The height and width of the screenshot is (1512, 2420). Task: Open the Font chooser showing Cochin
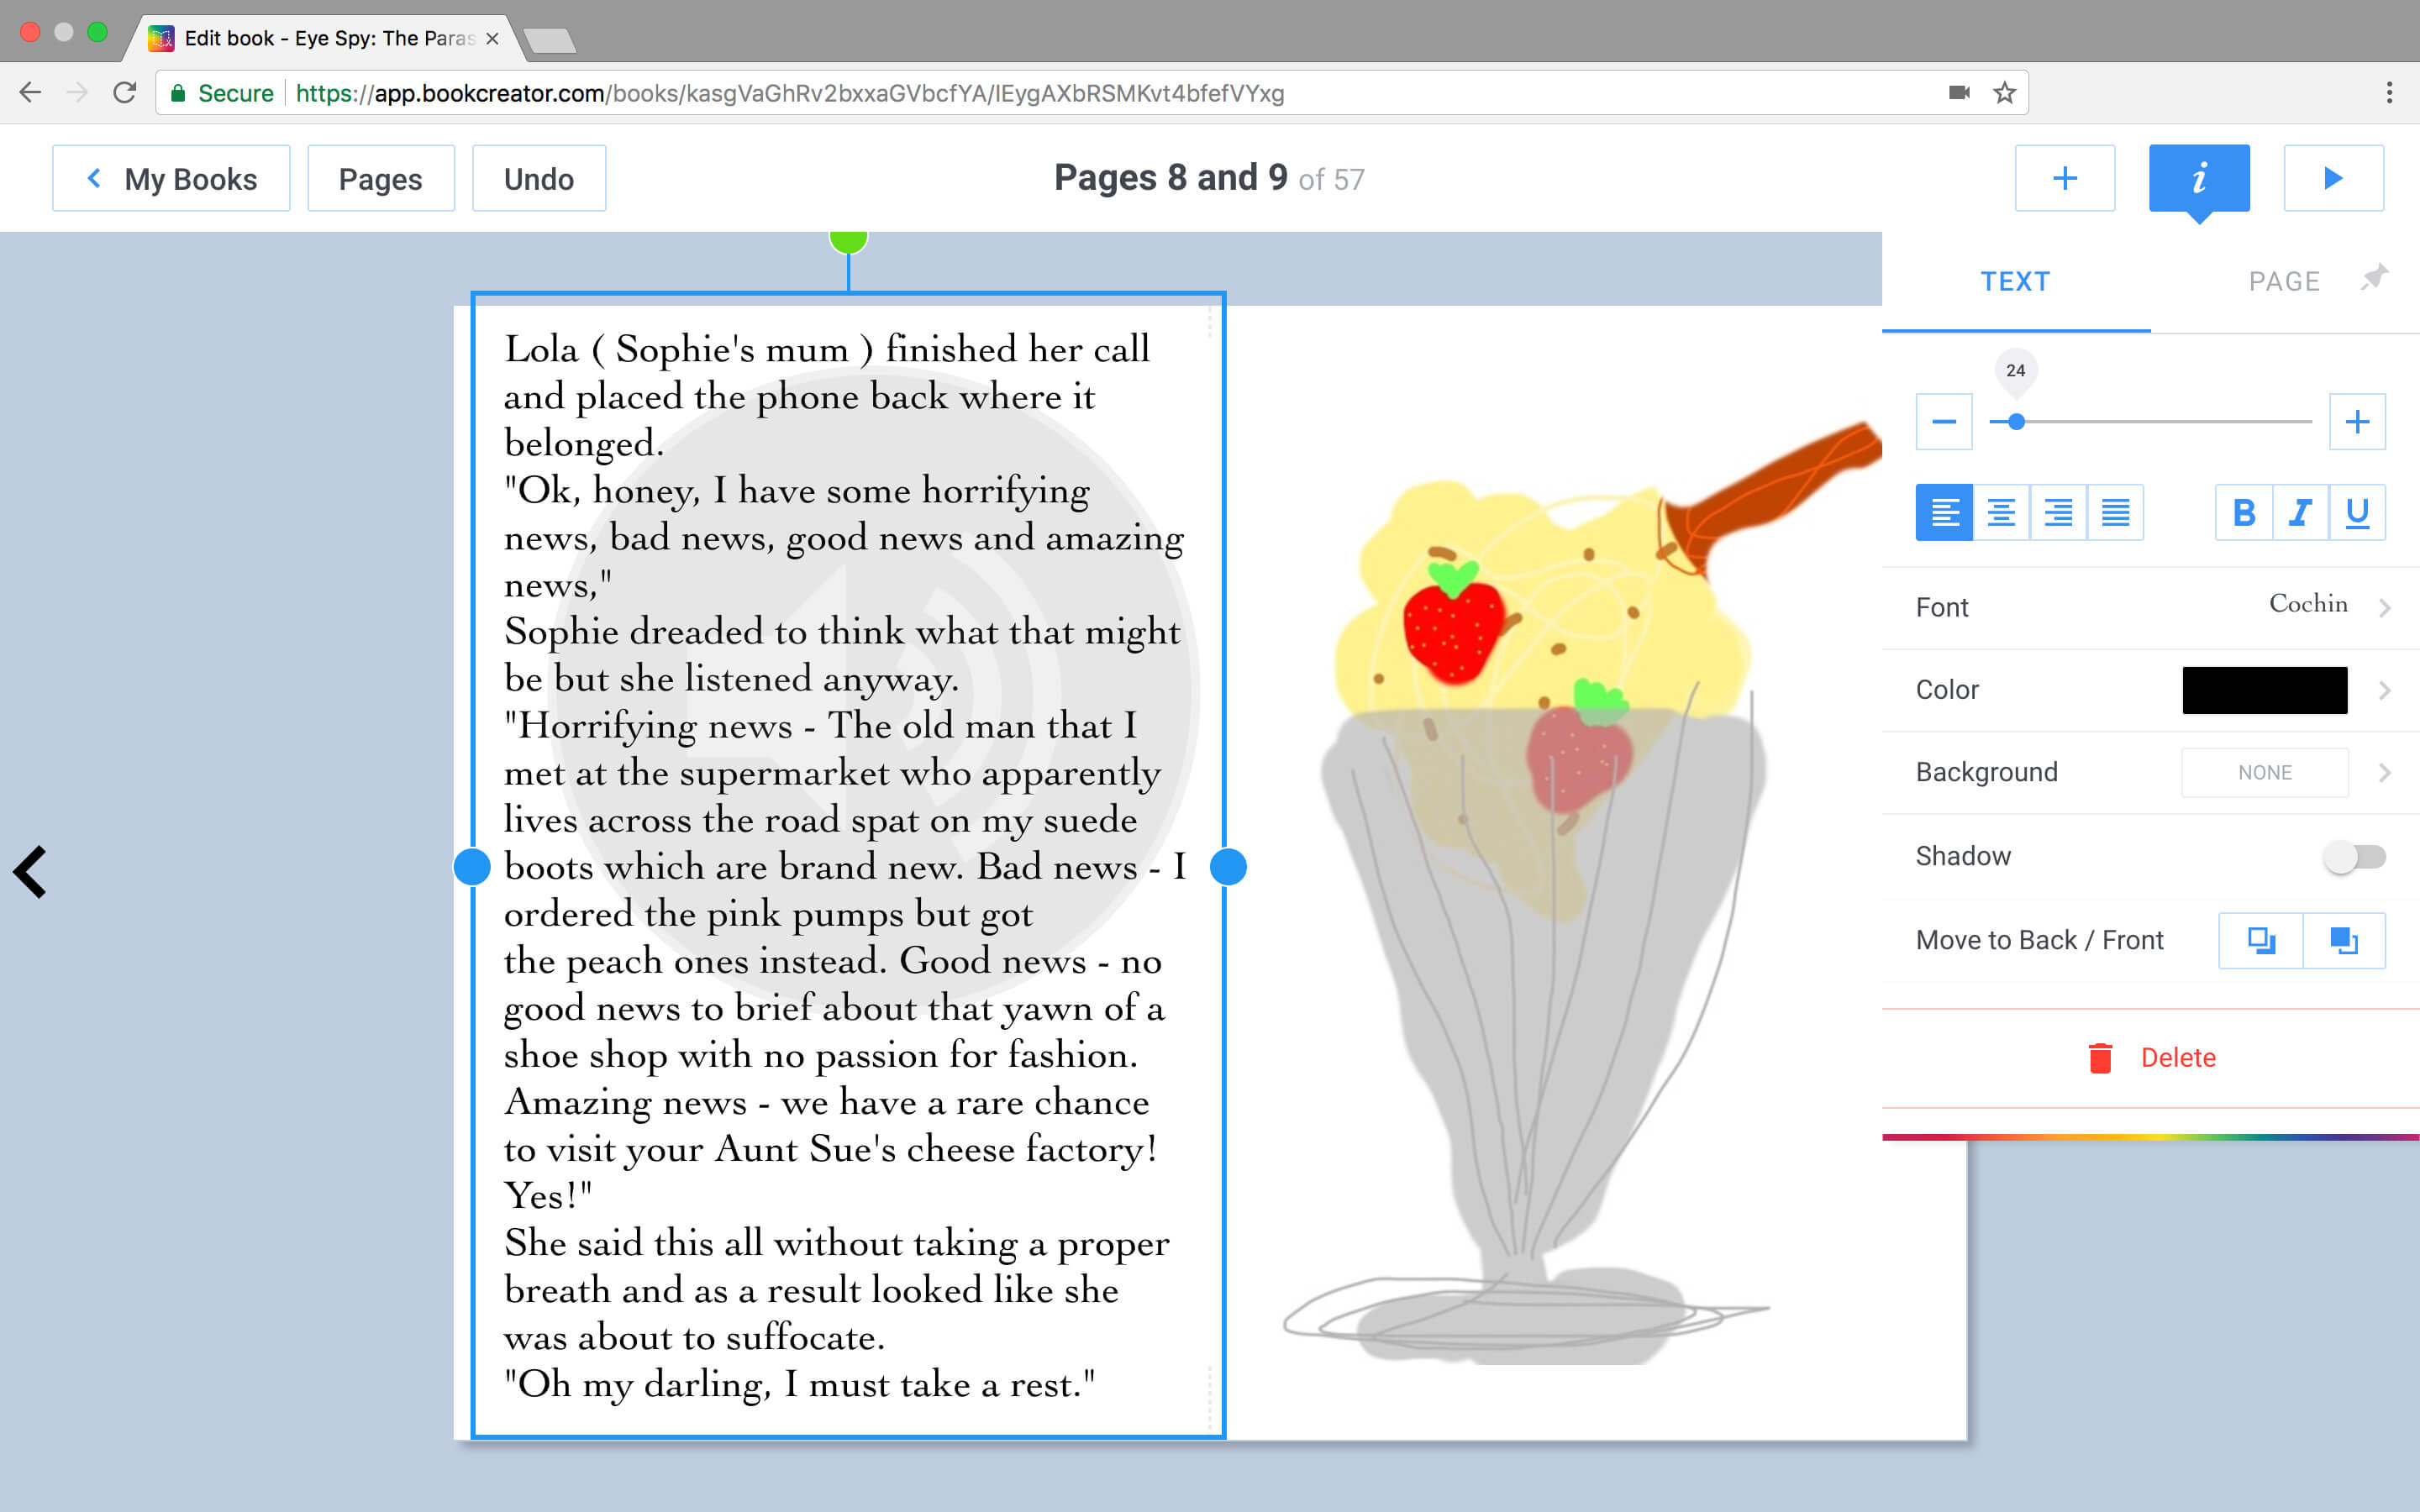click(2150, 607)
